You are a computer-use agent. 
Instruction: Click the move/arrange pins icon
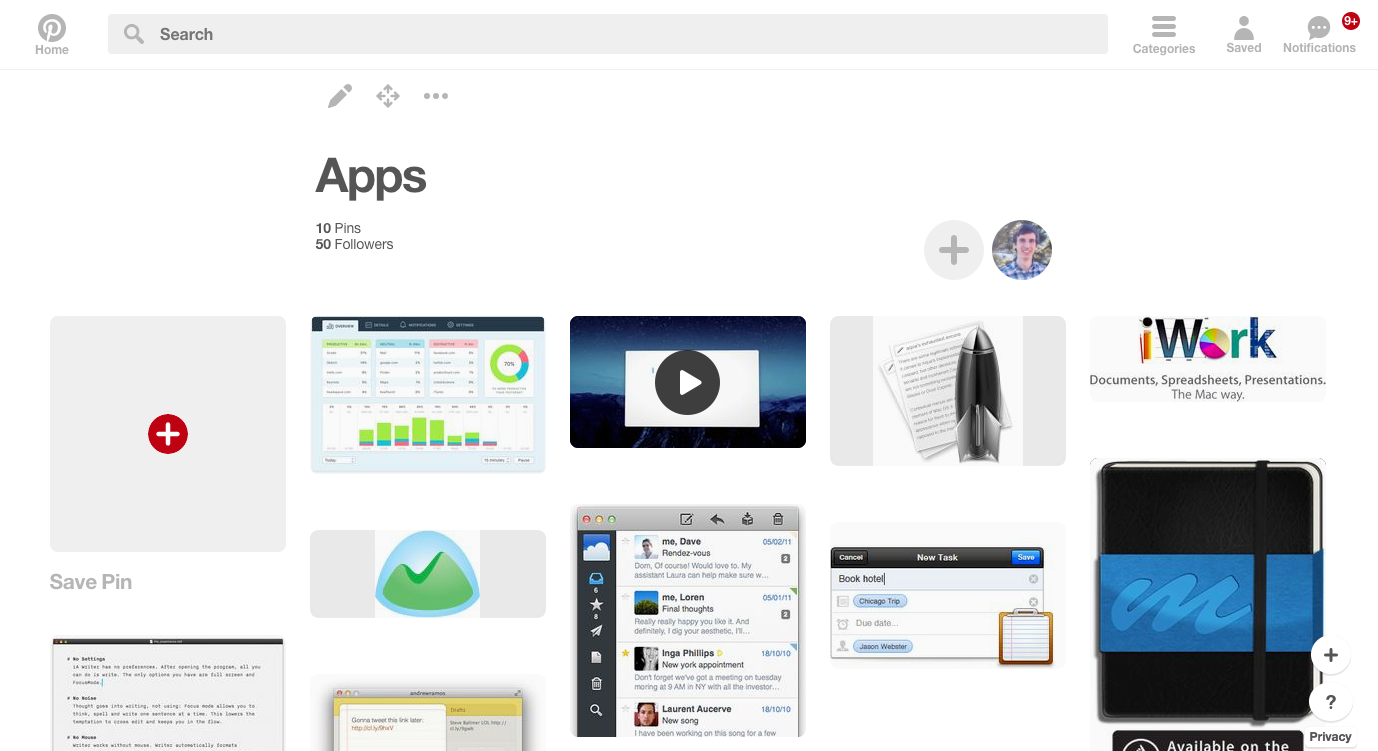pyautogui.click(x=388, y=96)
